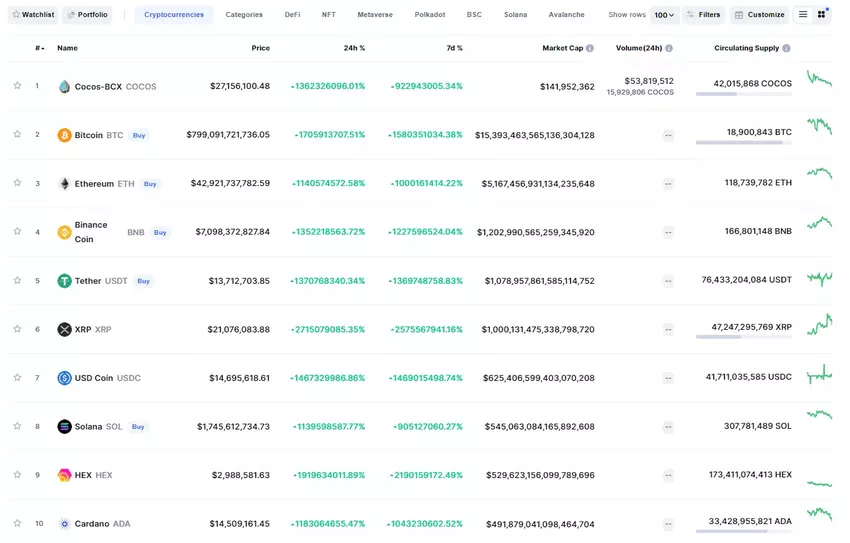Sort by rank using # column header
Image resolution: width=850 pixels, height=543 pixels.
(x=39, y=48)
